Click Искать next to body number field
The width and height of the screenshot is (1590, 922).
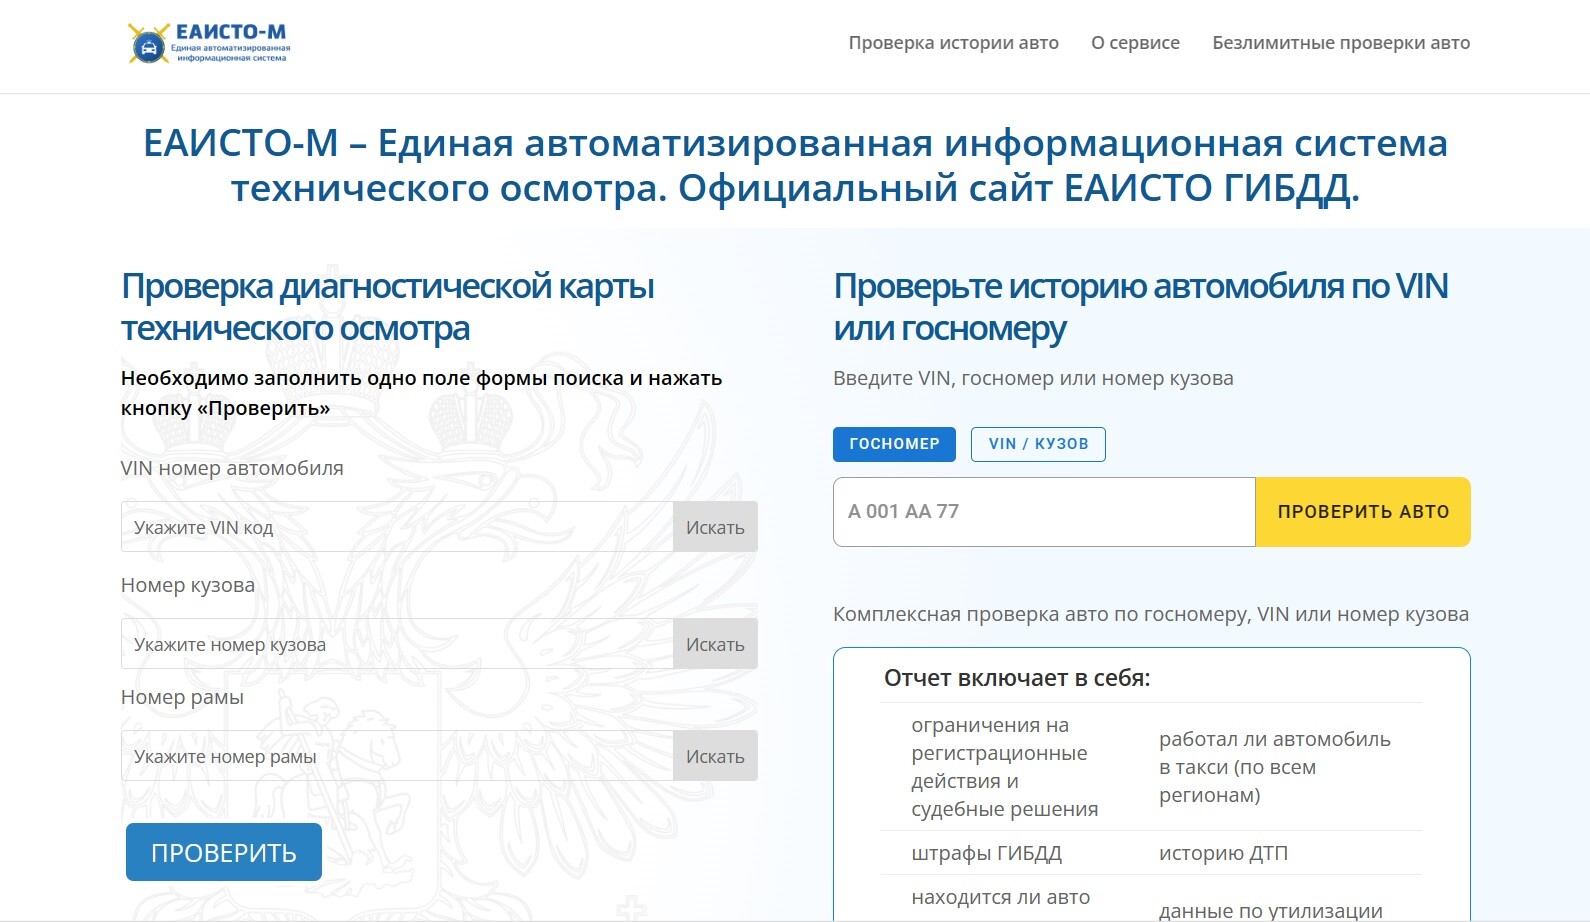pyautogui.click(x=715, y=644)
